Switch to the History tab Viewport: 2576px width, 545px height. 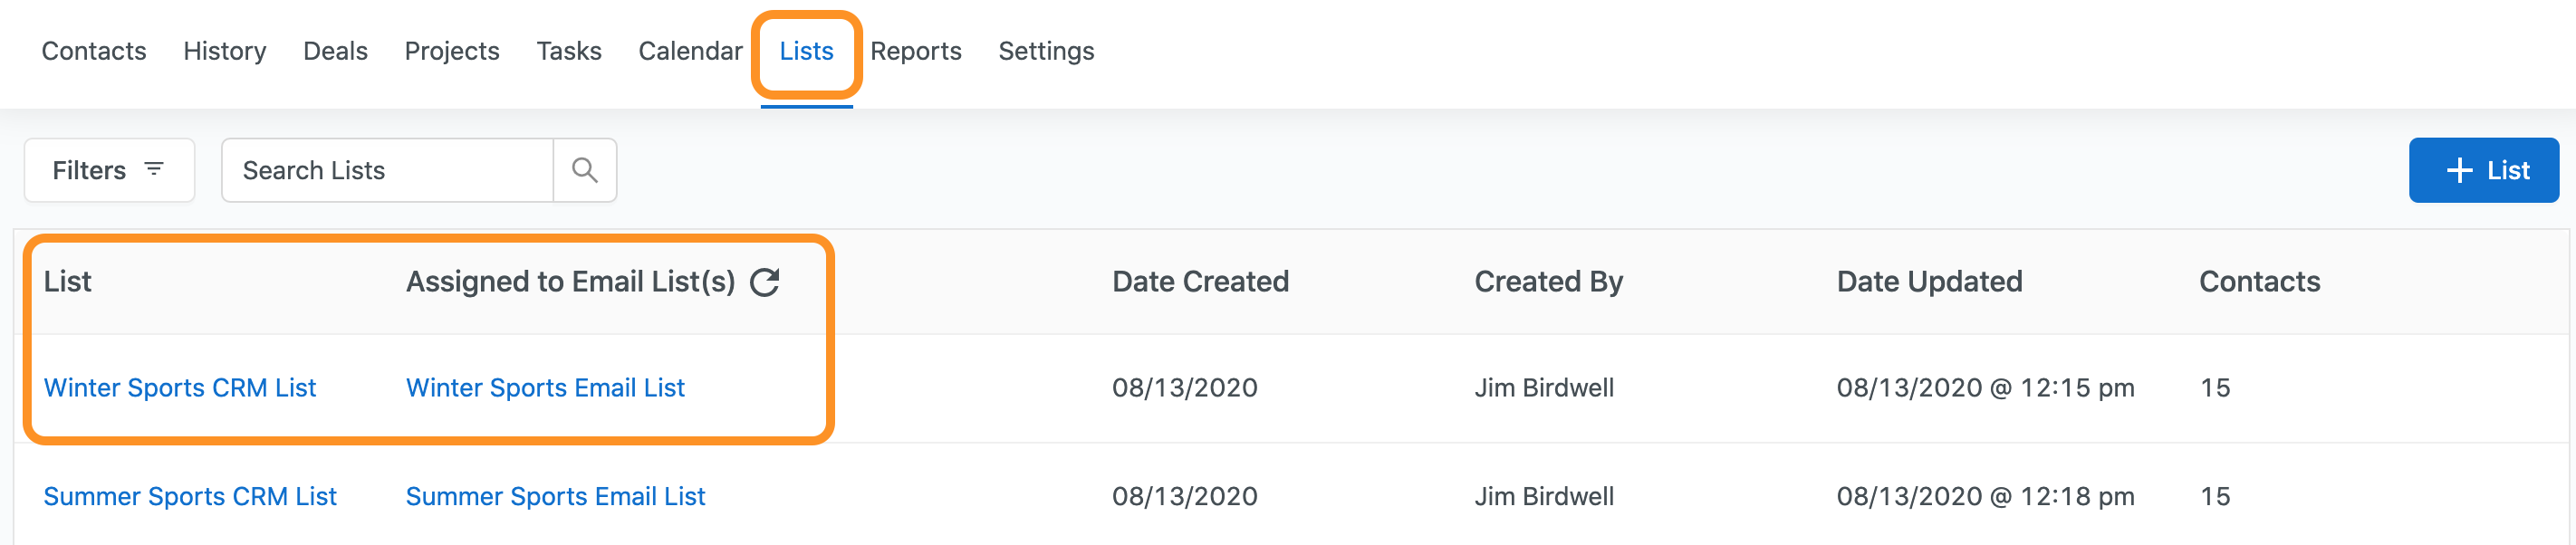click(225, 51)
